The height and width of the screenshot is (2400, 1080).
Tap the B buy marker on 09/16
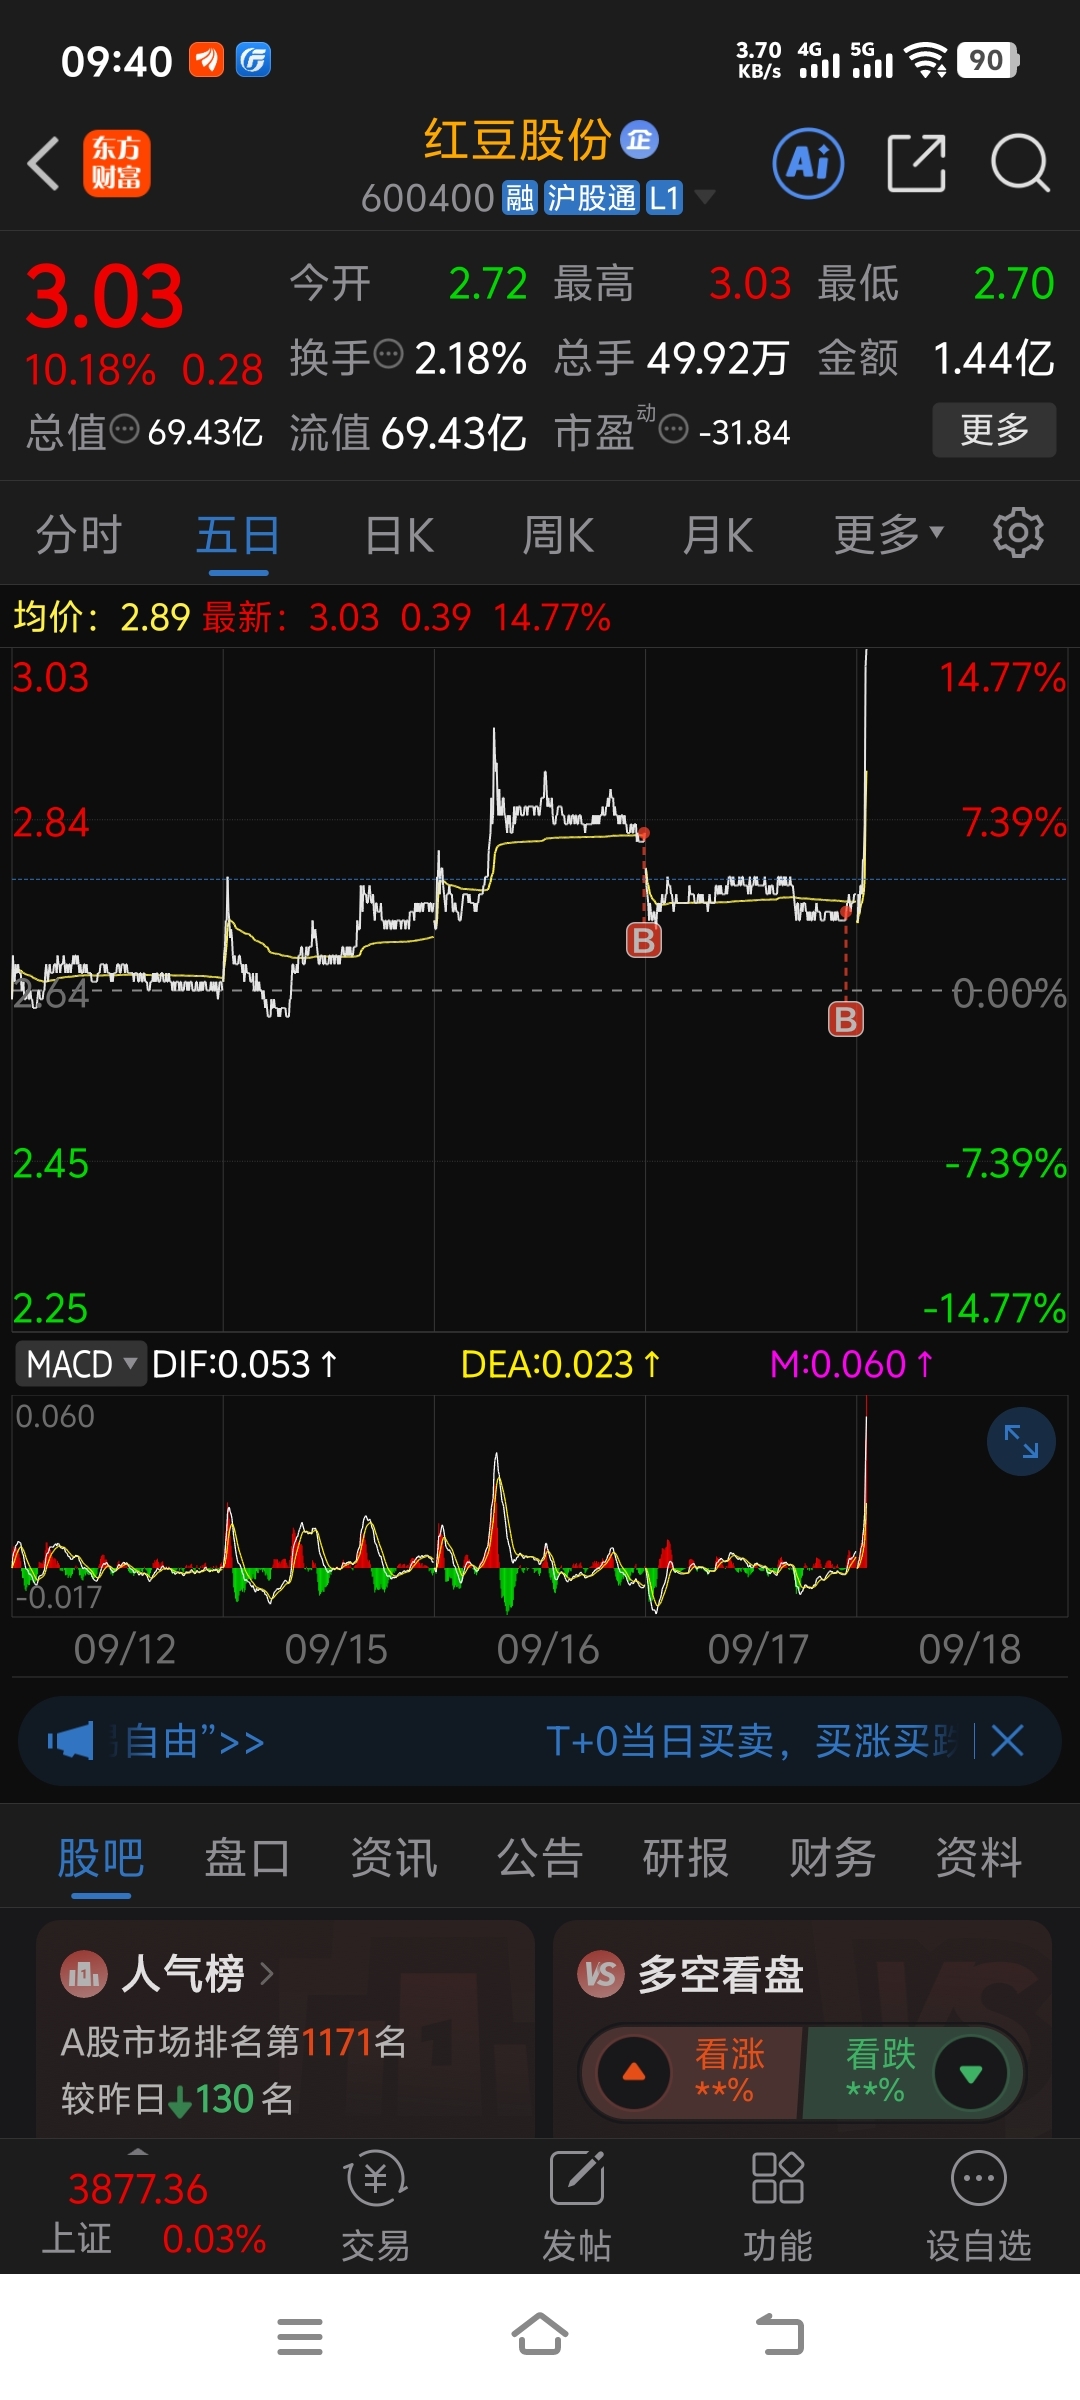pos(644,940)
